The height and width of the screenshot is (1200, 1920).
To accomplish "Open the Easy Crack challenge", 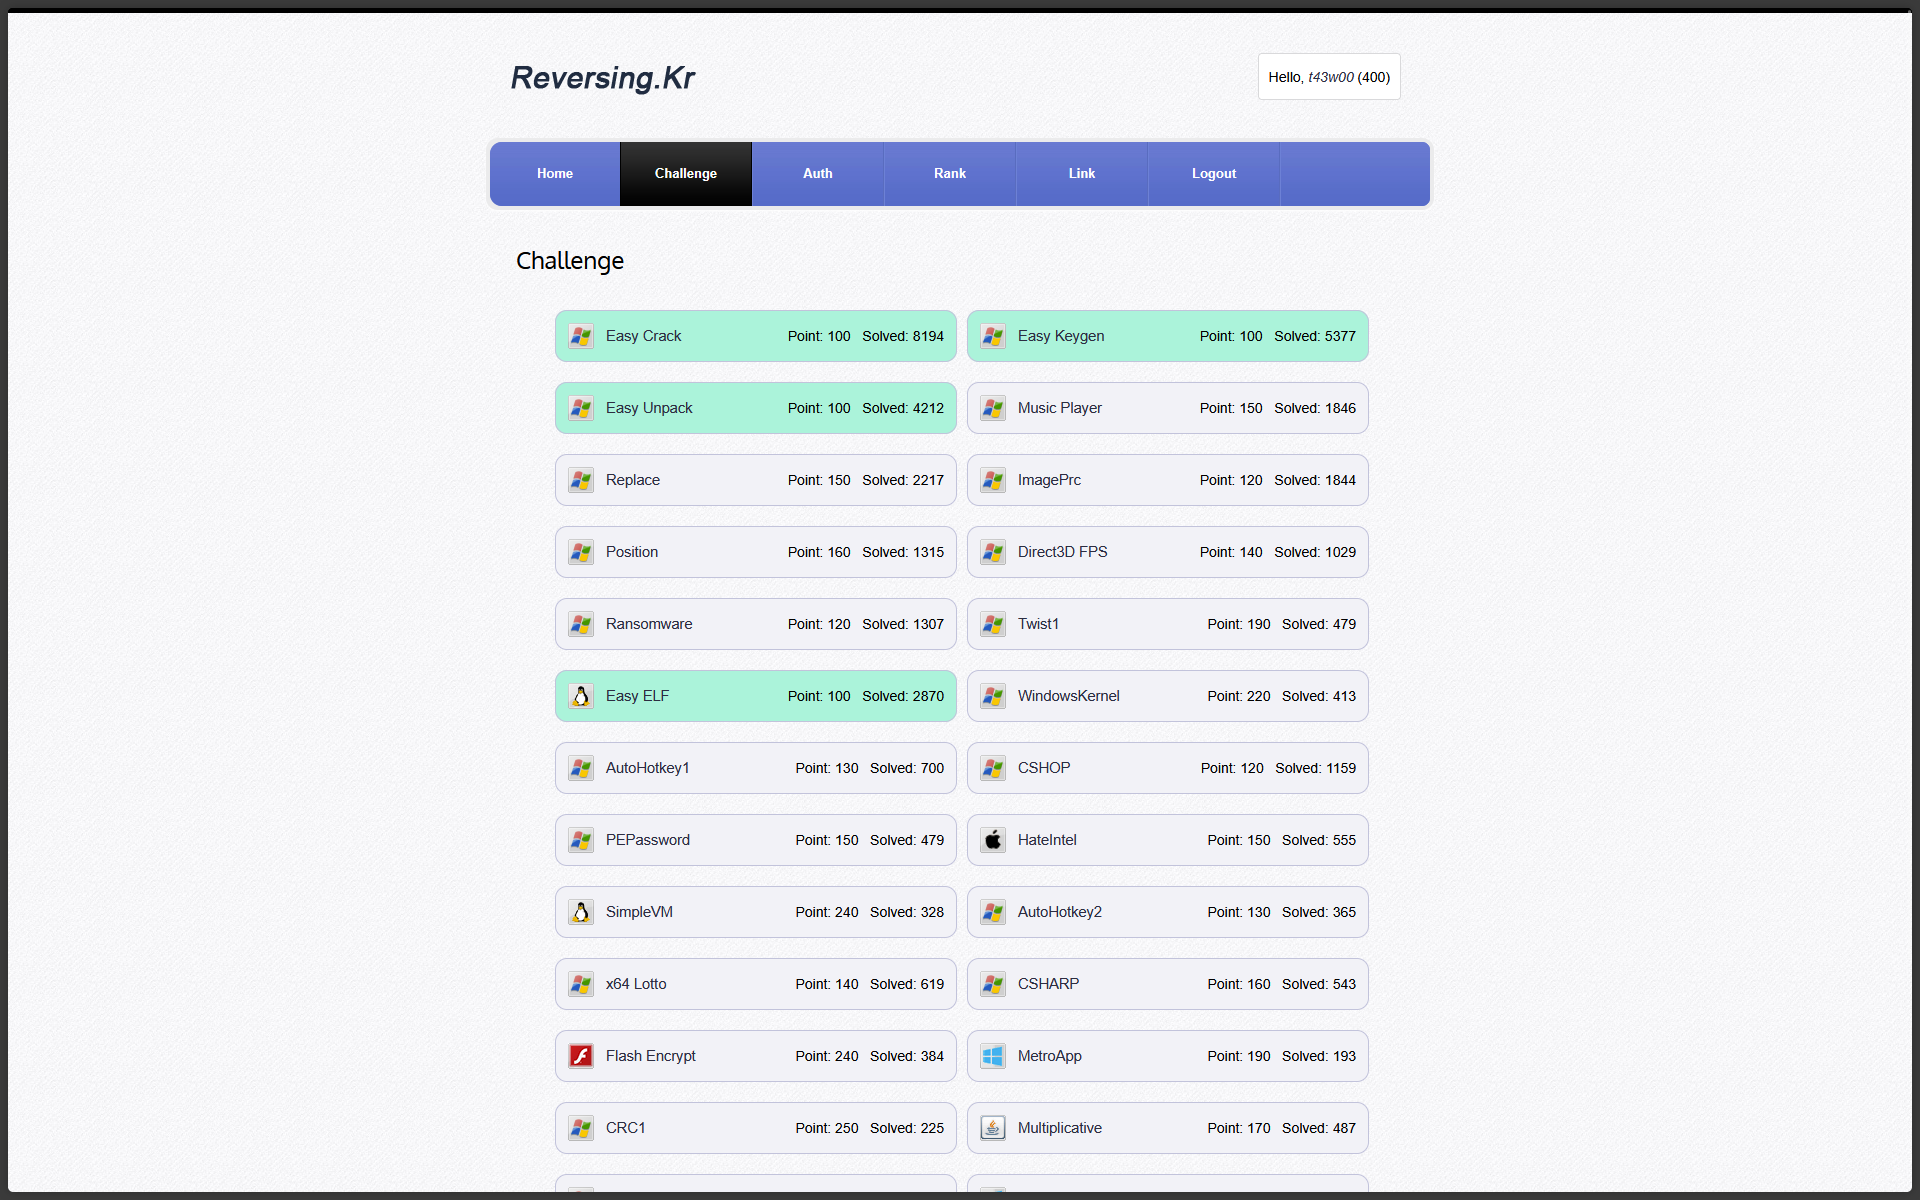I will [756, 336].
